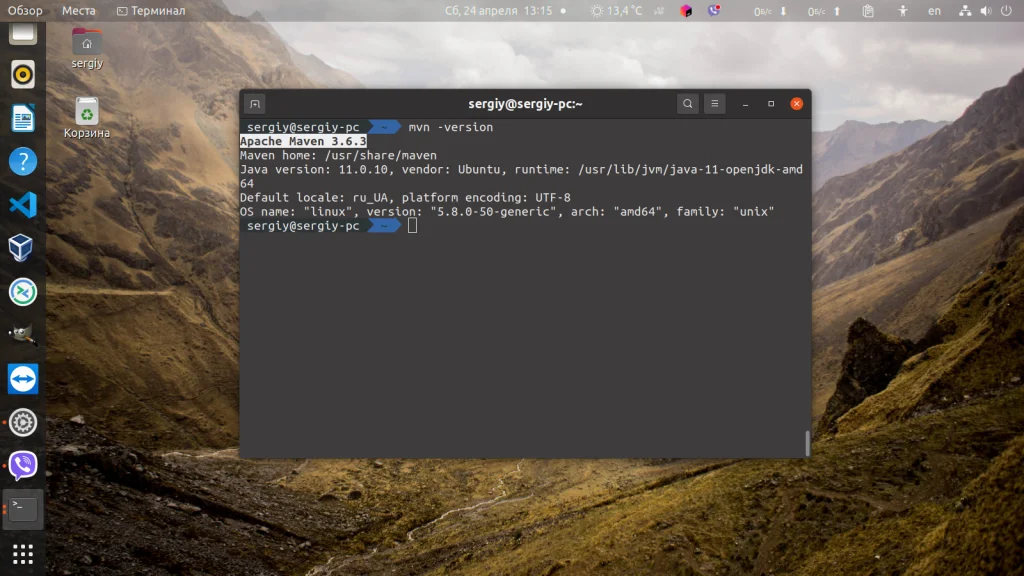This screenshot has height=576, width=1024.
Task: Open TeamViewer from the dock
Action: pos(22,379)
